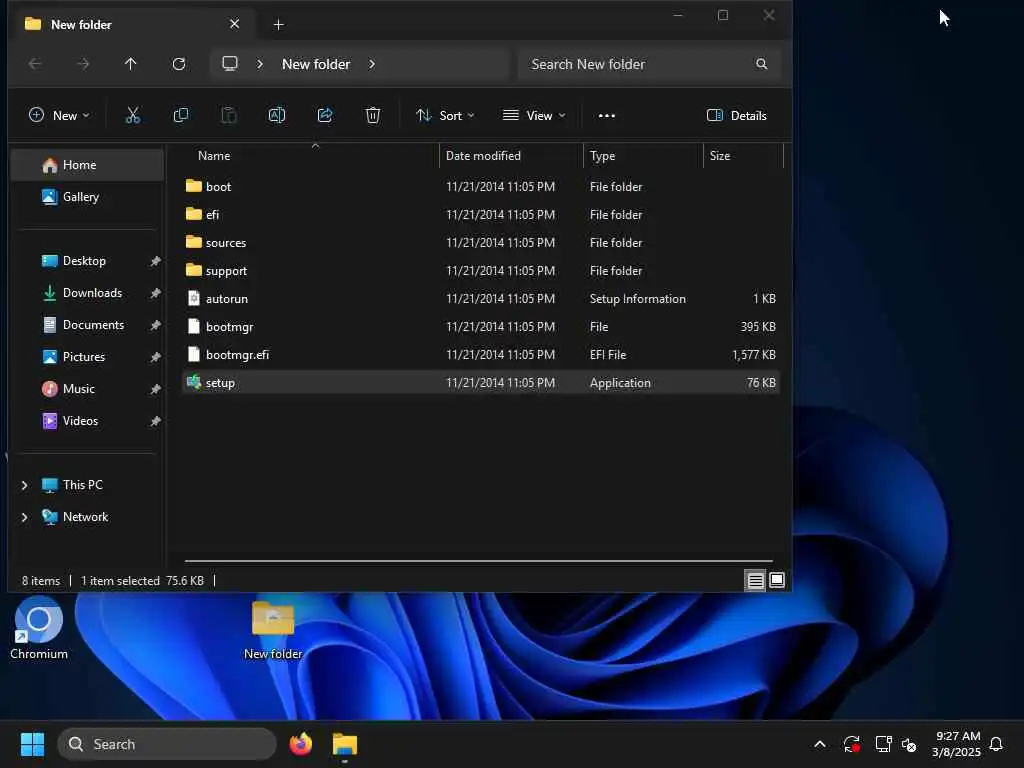Click the network status tray icon
Screen dimensions: 1024x768
click(x=884, y=744)
